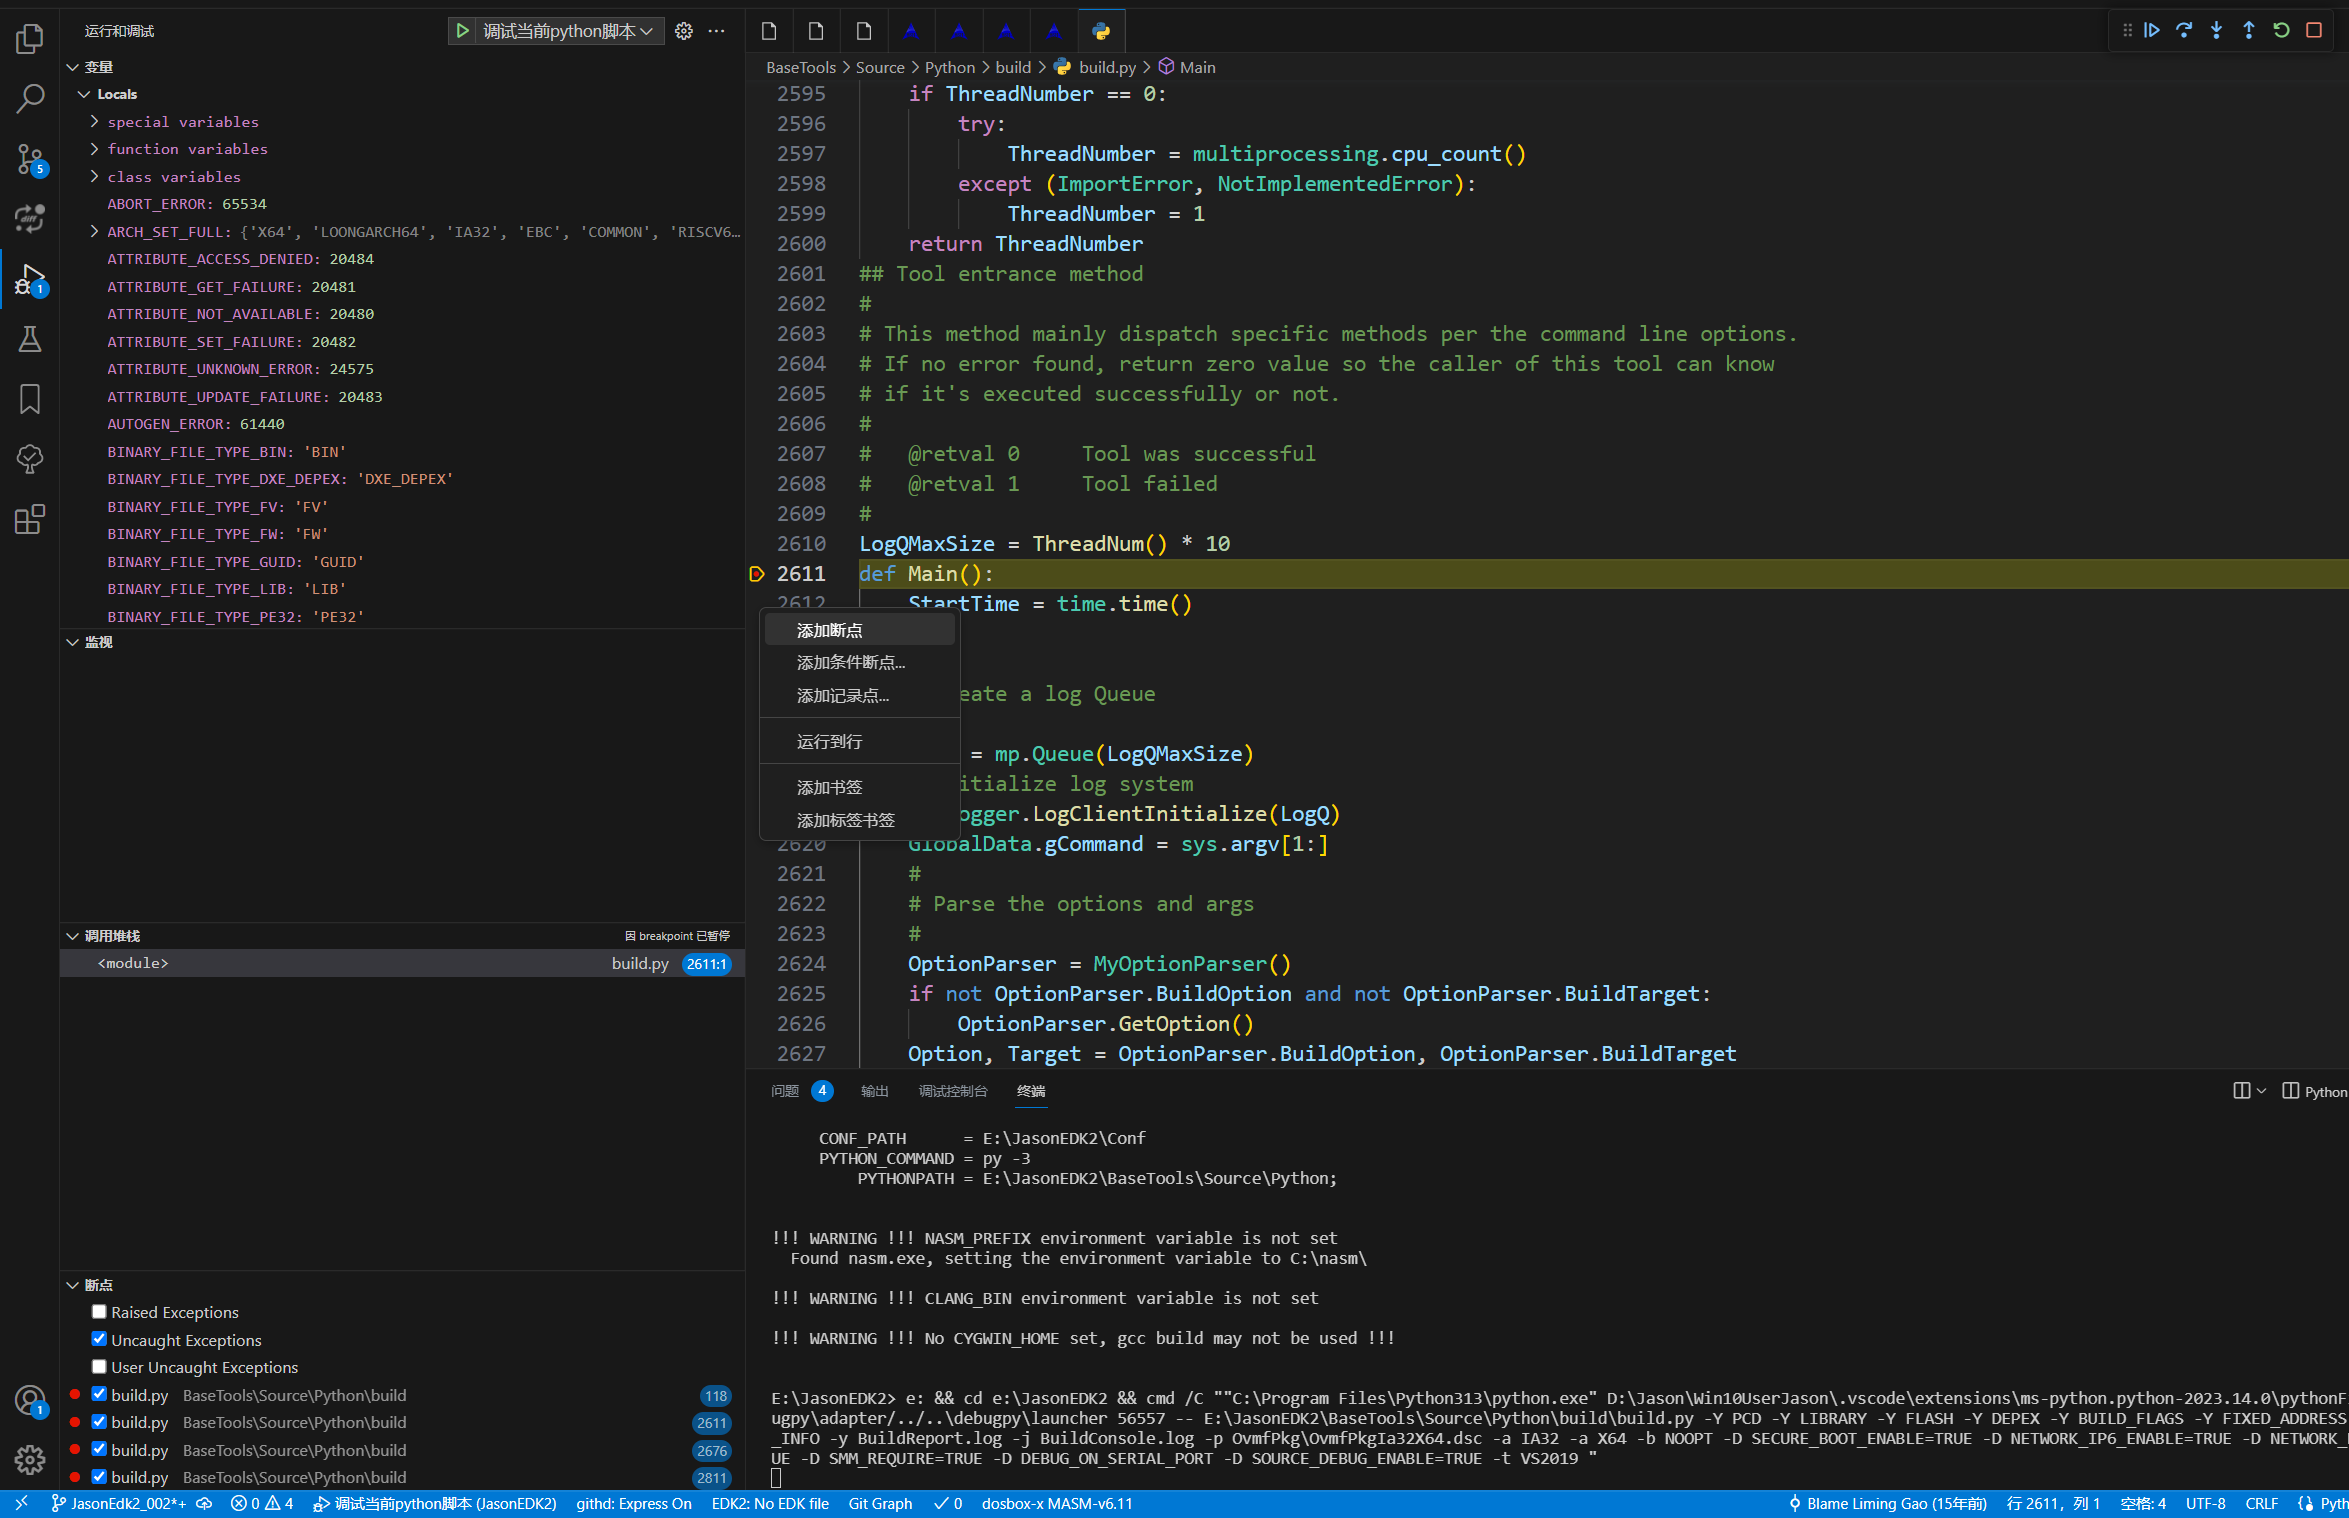2349x1518 pixels.
Task: Stop the debug session
Action: click(2313, 30)
